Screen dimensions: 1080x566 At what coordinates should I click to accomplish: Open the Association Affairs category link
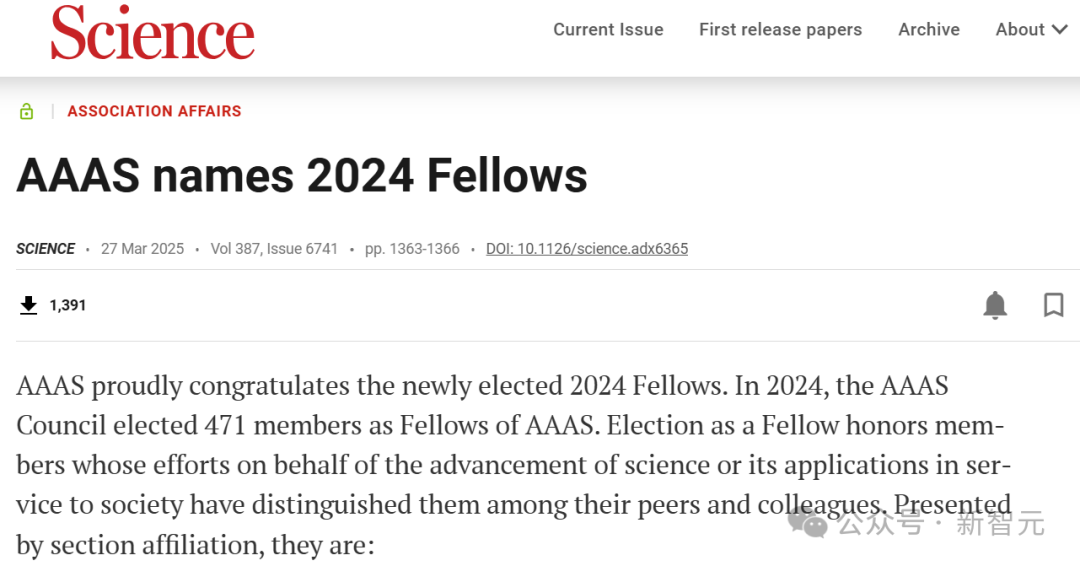pyautogui.click(x=154, y=111)
